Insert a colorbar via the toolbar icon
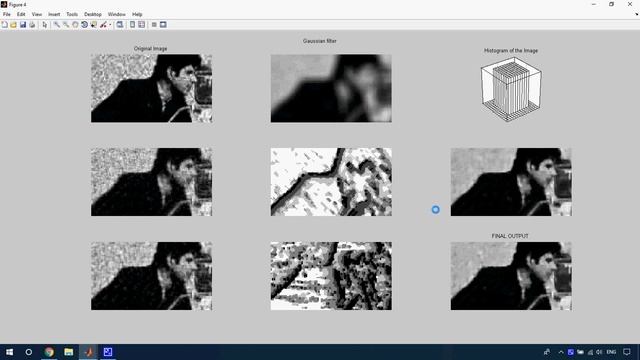Viewport: 640px width, 360px height. (132, 25)
